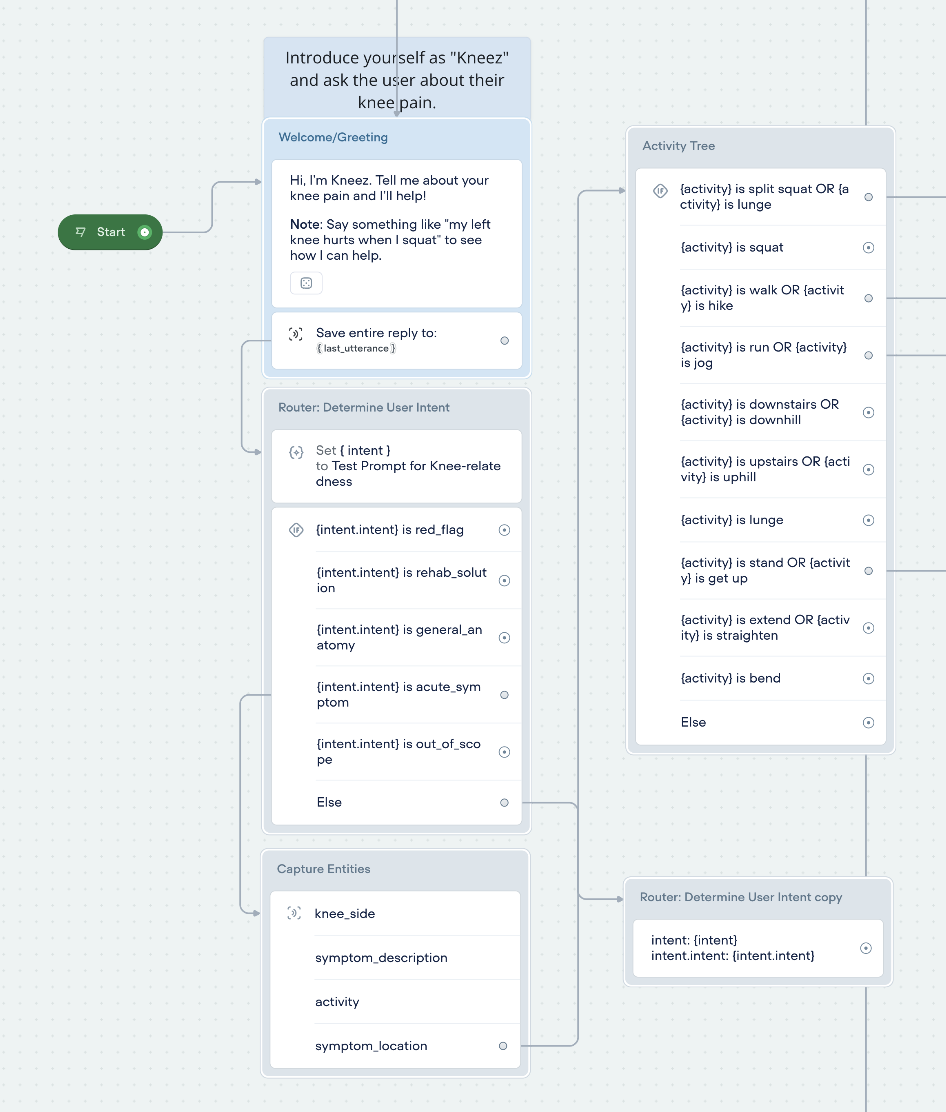Click the Else output port in Activity Tree
The width and height of the screenshot is (946, 1112).
tap(868, 722)
